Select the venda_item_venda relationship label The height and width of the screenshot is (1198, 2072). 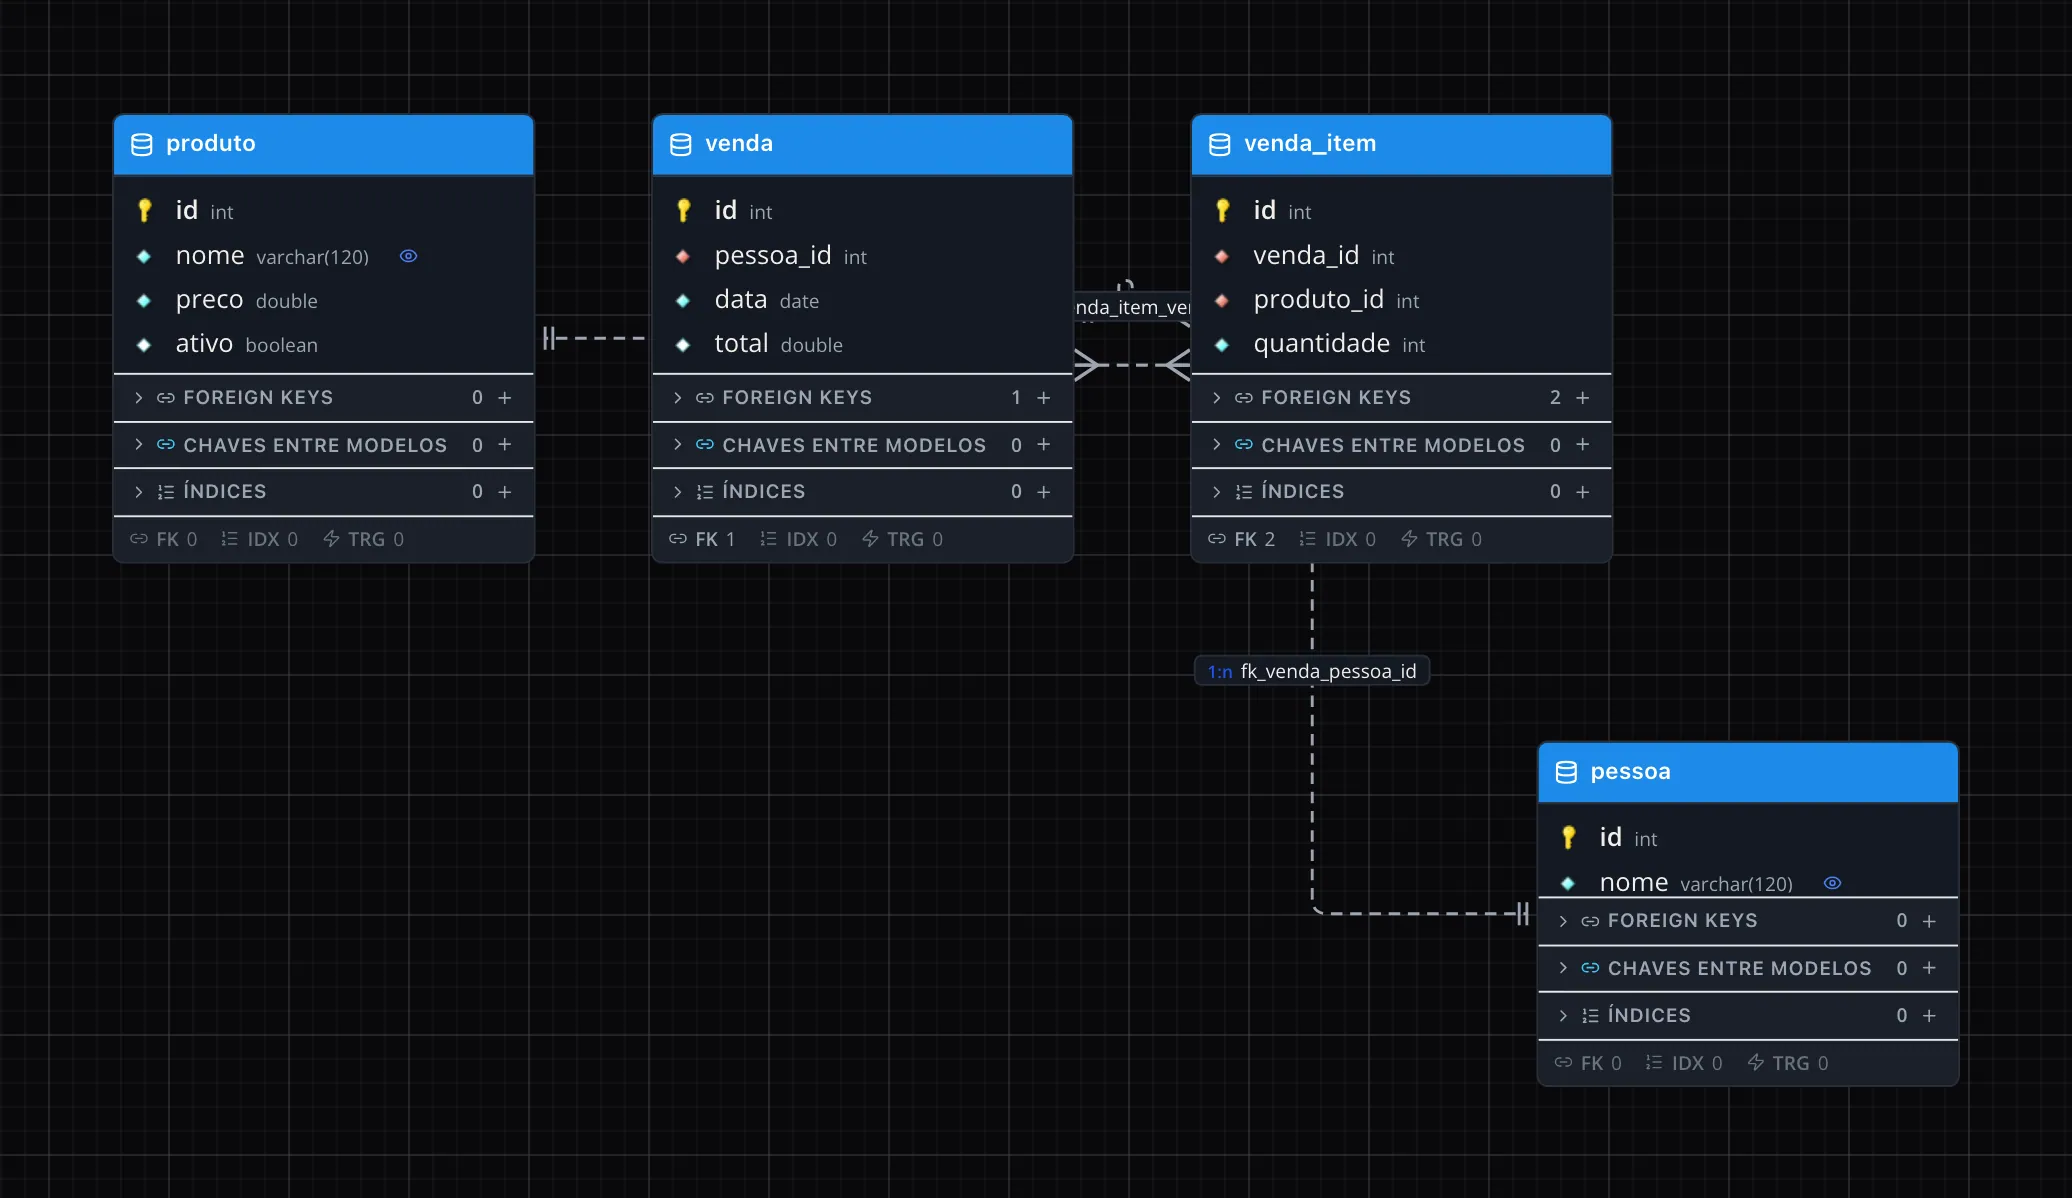pos(1132,307)
